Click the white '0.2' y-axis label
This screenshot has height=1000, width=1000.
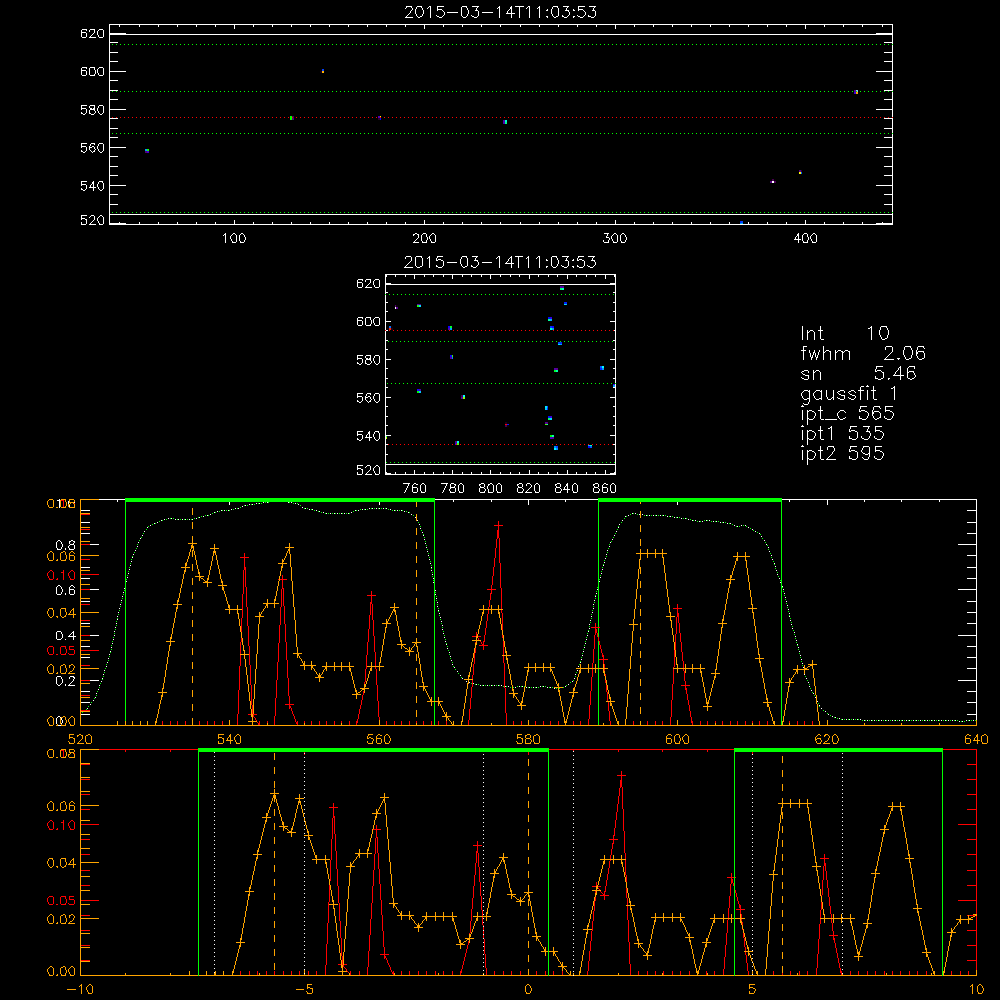[x=66, y=681]
